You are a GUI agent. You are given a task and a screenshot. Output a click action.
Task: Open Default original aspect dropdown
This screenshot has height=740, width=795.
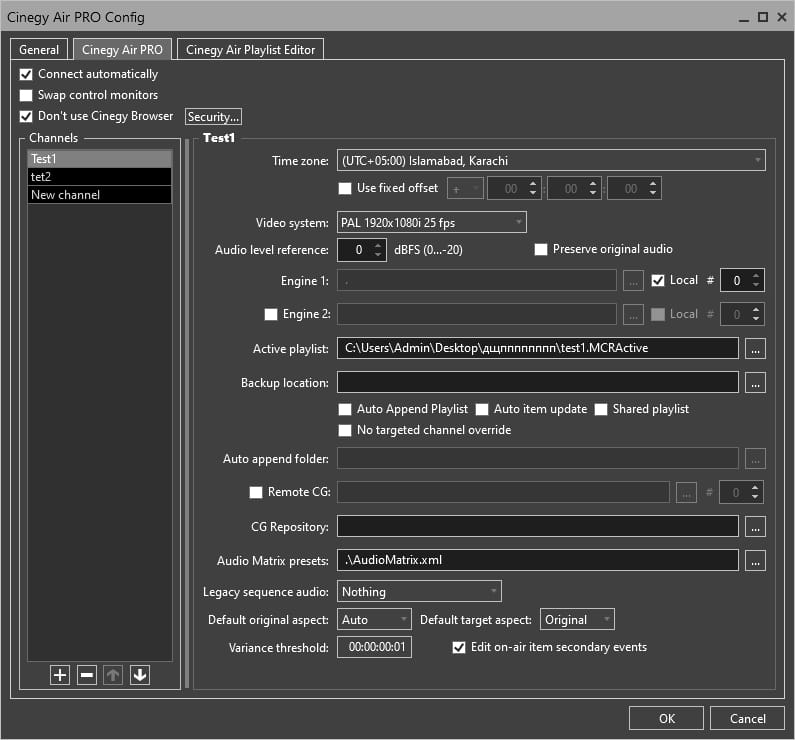point(374,619)
